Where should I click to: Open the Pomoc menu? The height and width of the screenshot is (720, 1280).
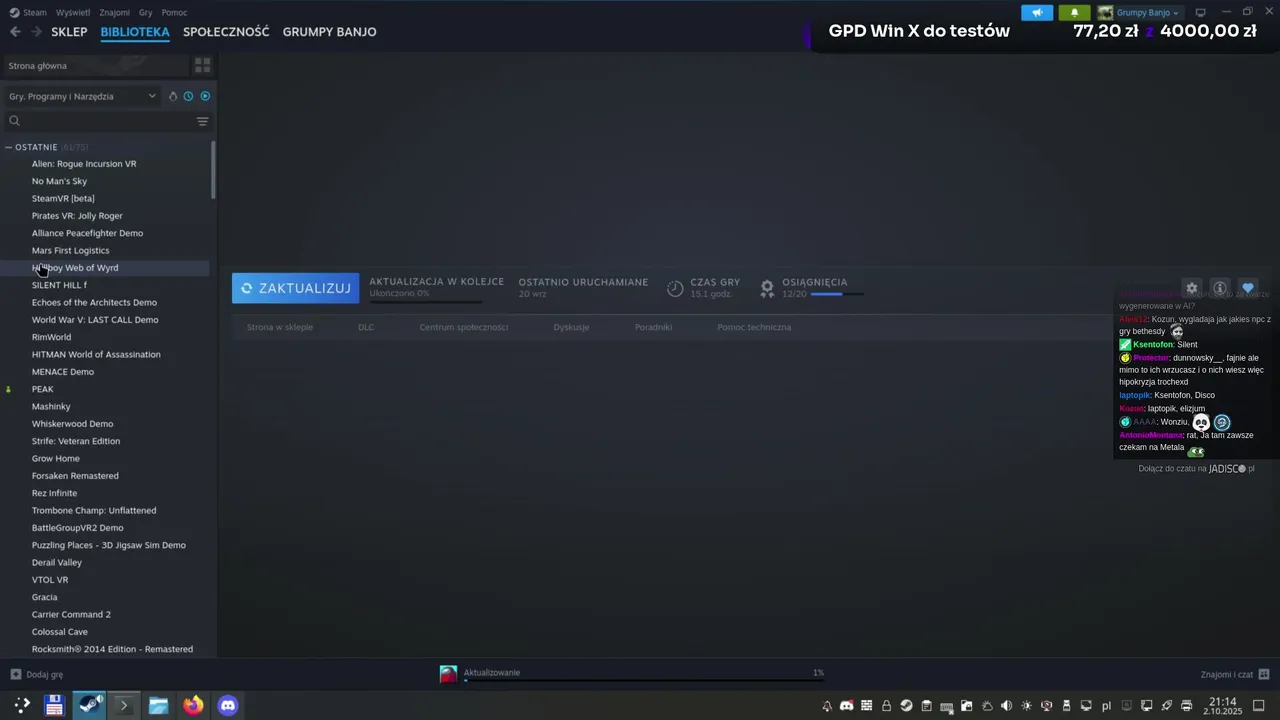click(x=174, y=13)
